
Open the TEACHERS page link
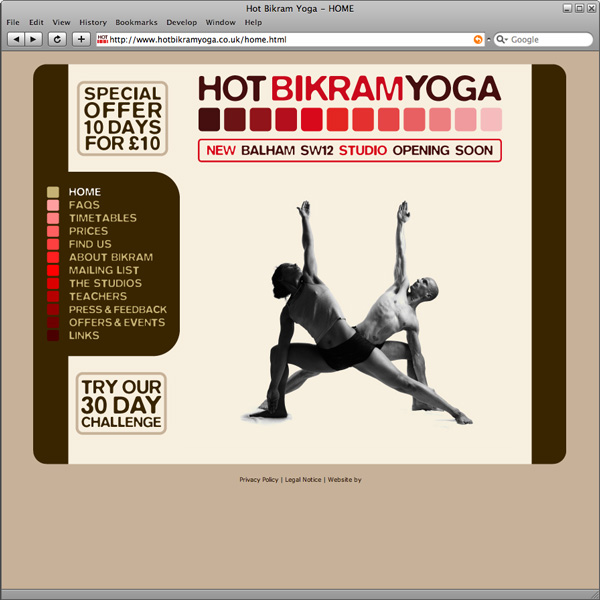(x=98, y=296)
